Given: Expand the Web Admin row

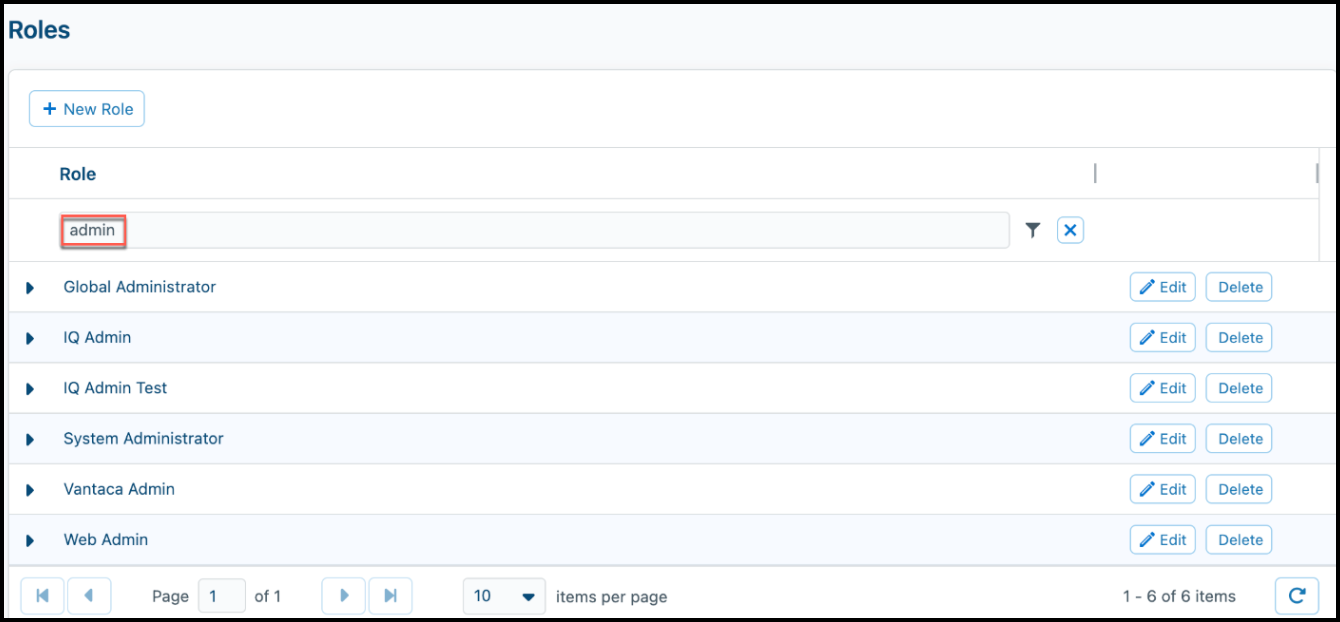Looking at the screenshot, I should tap(30, 541).
